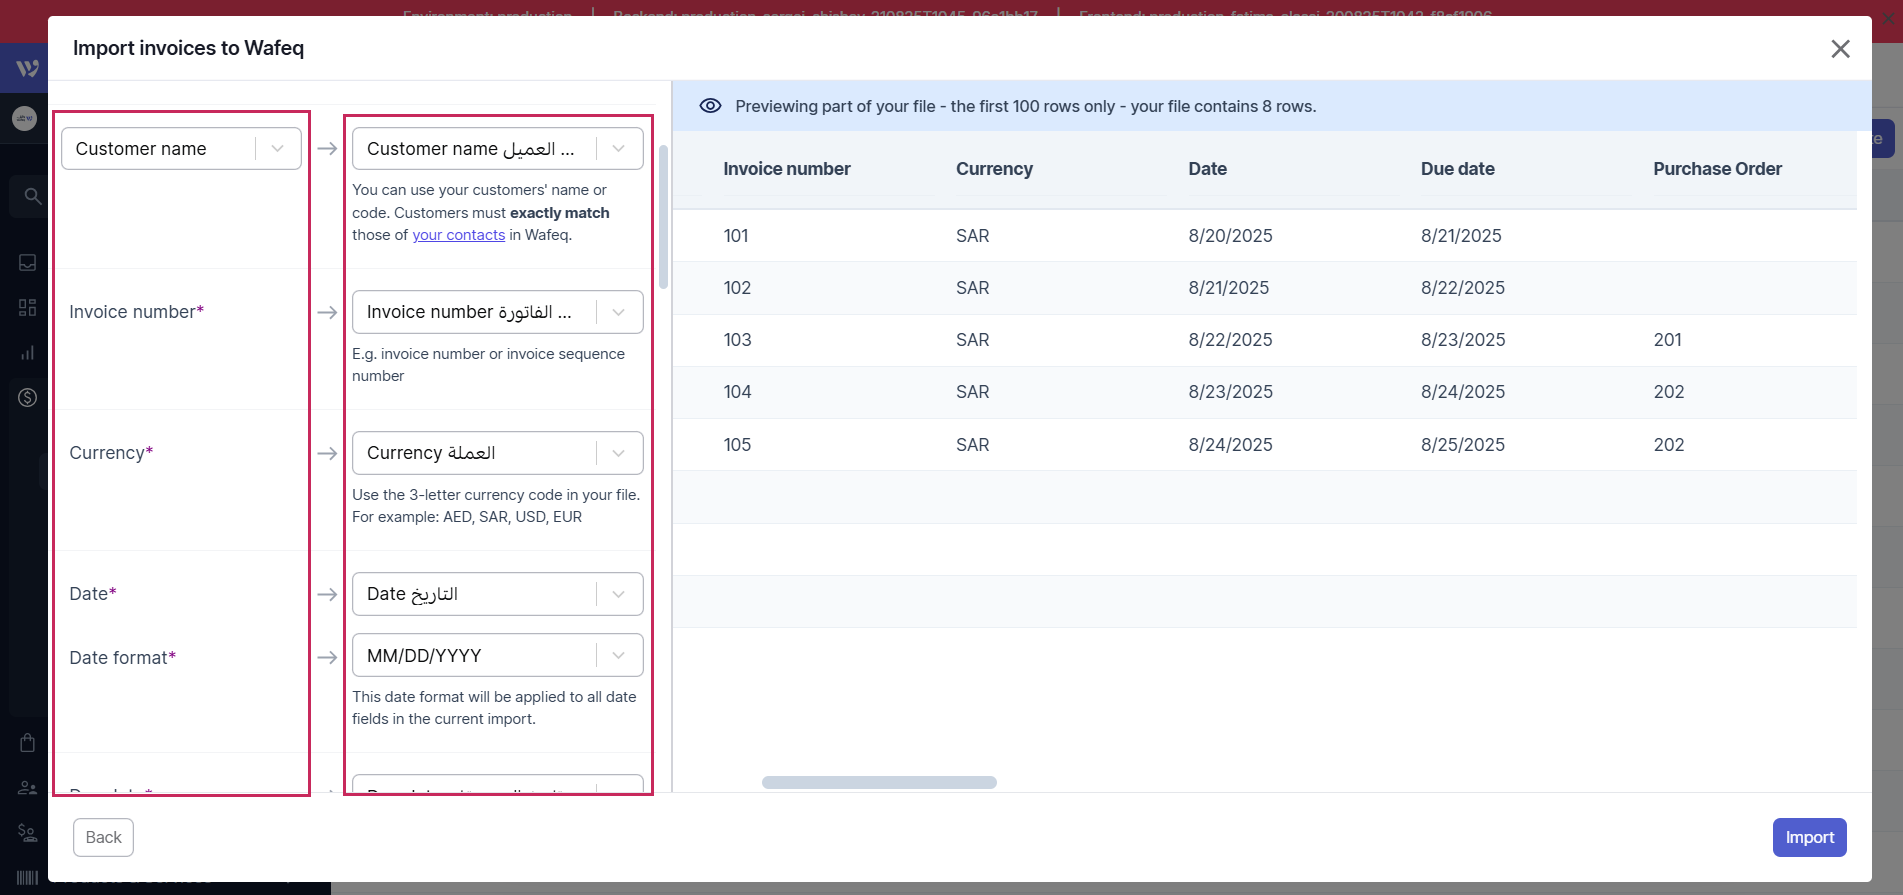Click the Back button
Image resolution: width=1903 pixels, height=895 pixels.
pyautogui.click(x=103, y=837)
